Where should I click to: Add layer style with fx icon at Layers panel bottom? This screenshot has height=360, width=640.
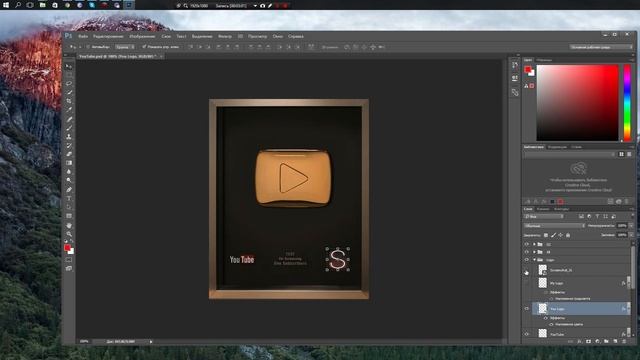coord(580,341)
